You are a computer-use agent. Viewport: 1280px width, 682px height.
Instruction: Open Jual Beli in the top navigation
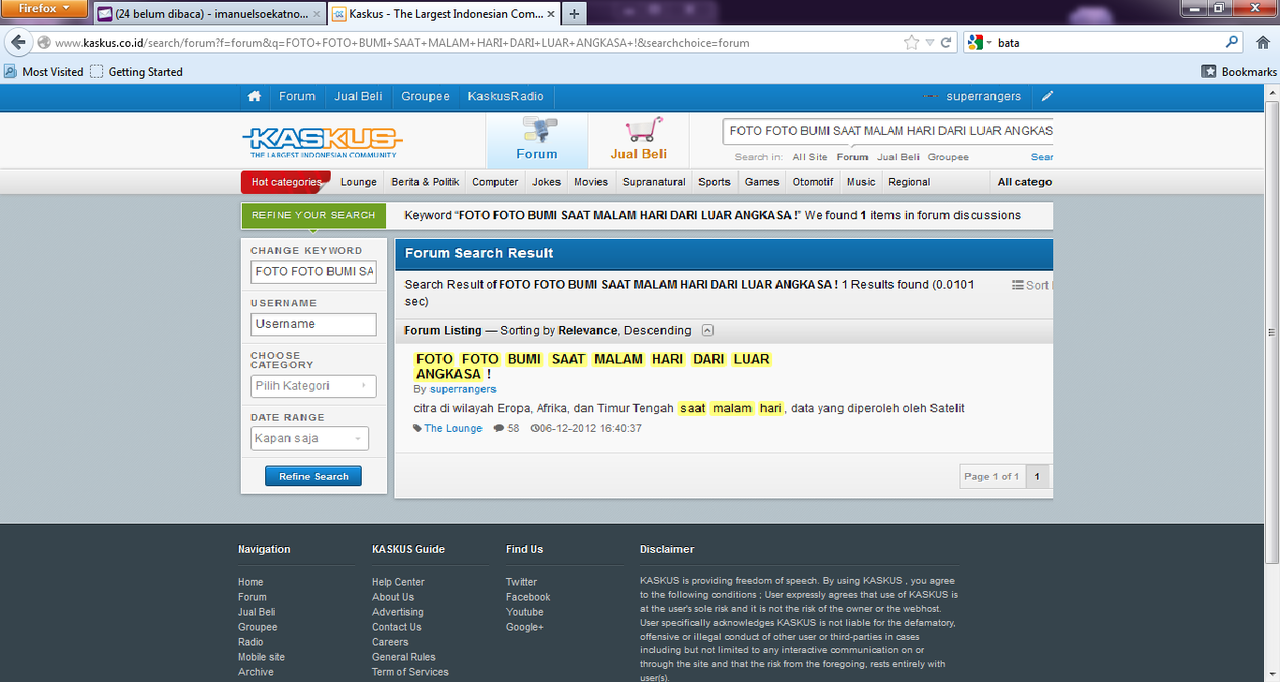tap(358, 96)
